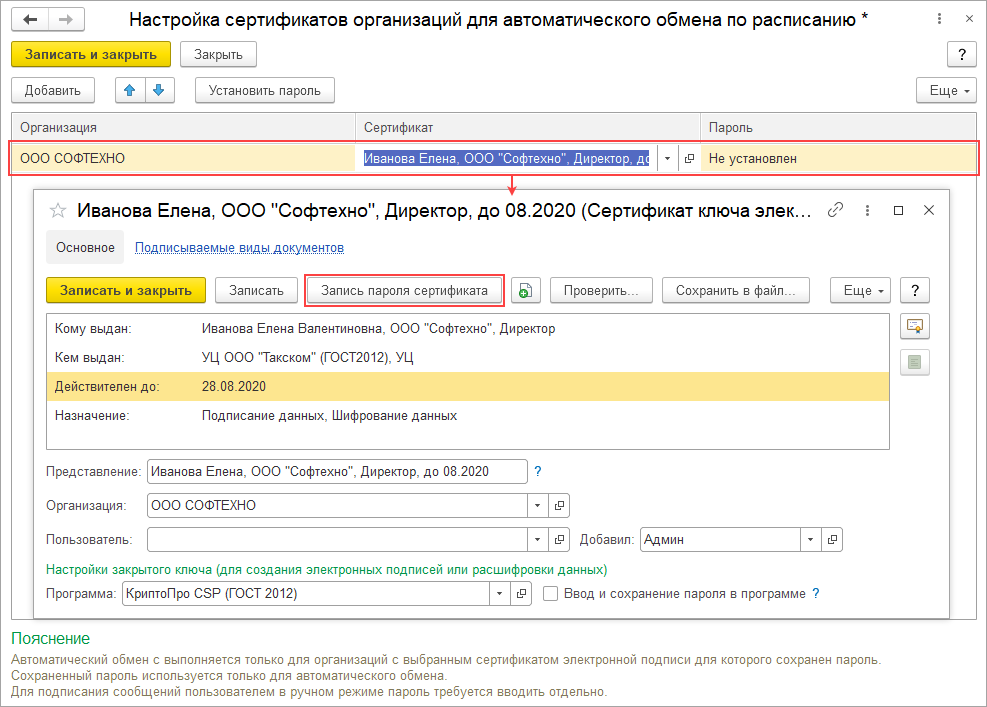Viewport: 987px width, 707px height.
Task: Open the certificate form Еще menu
Action: pos(860,290)
